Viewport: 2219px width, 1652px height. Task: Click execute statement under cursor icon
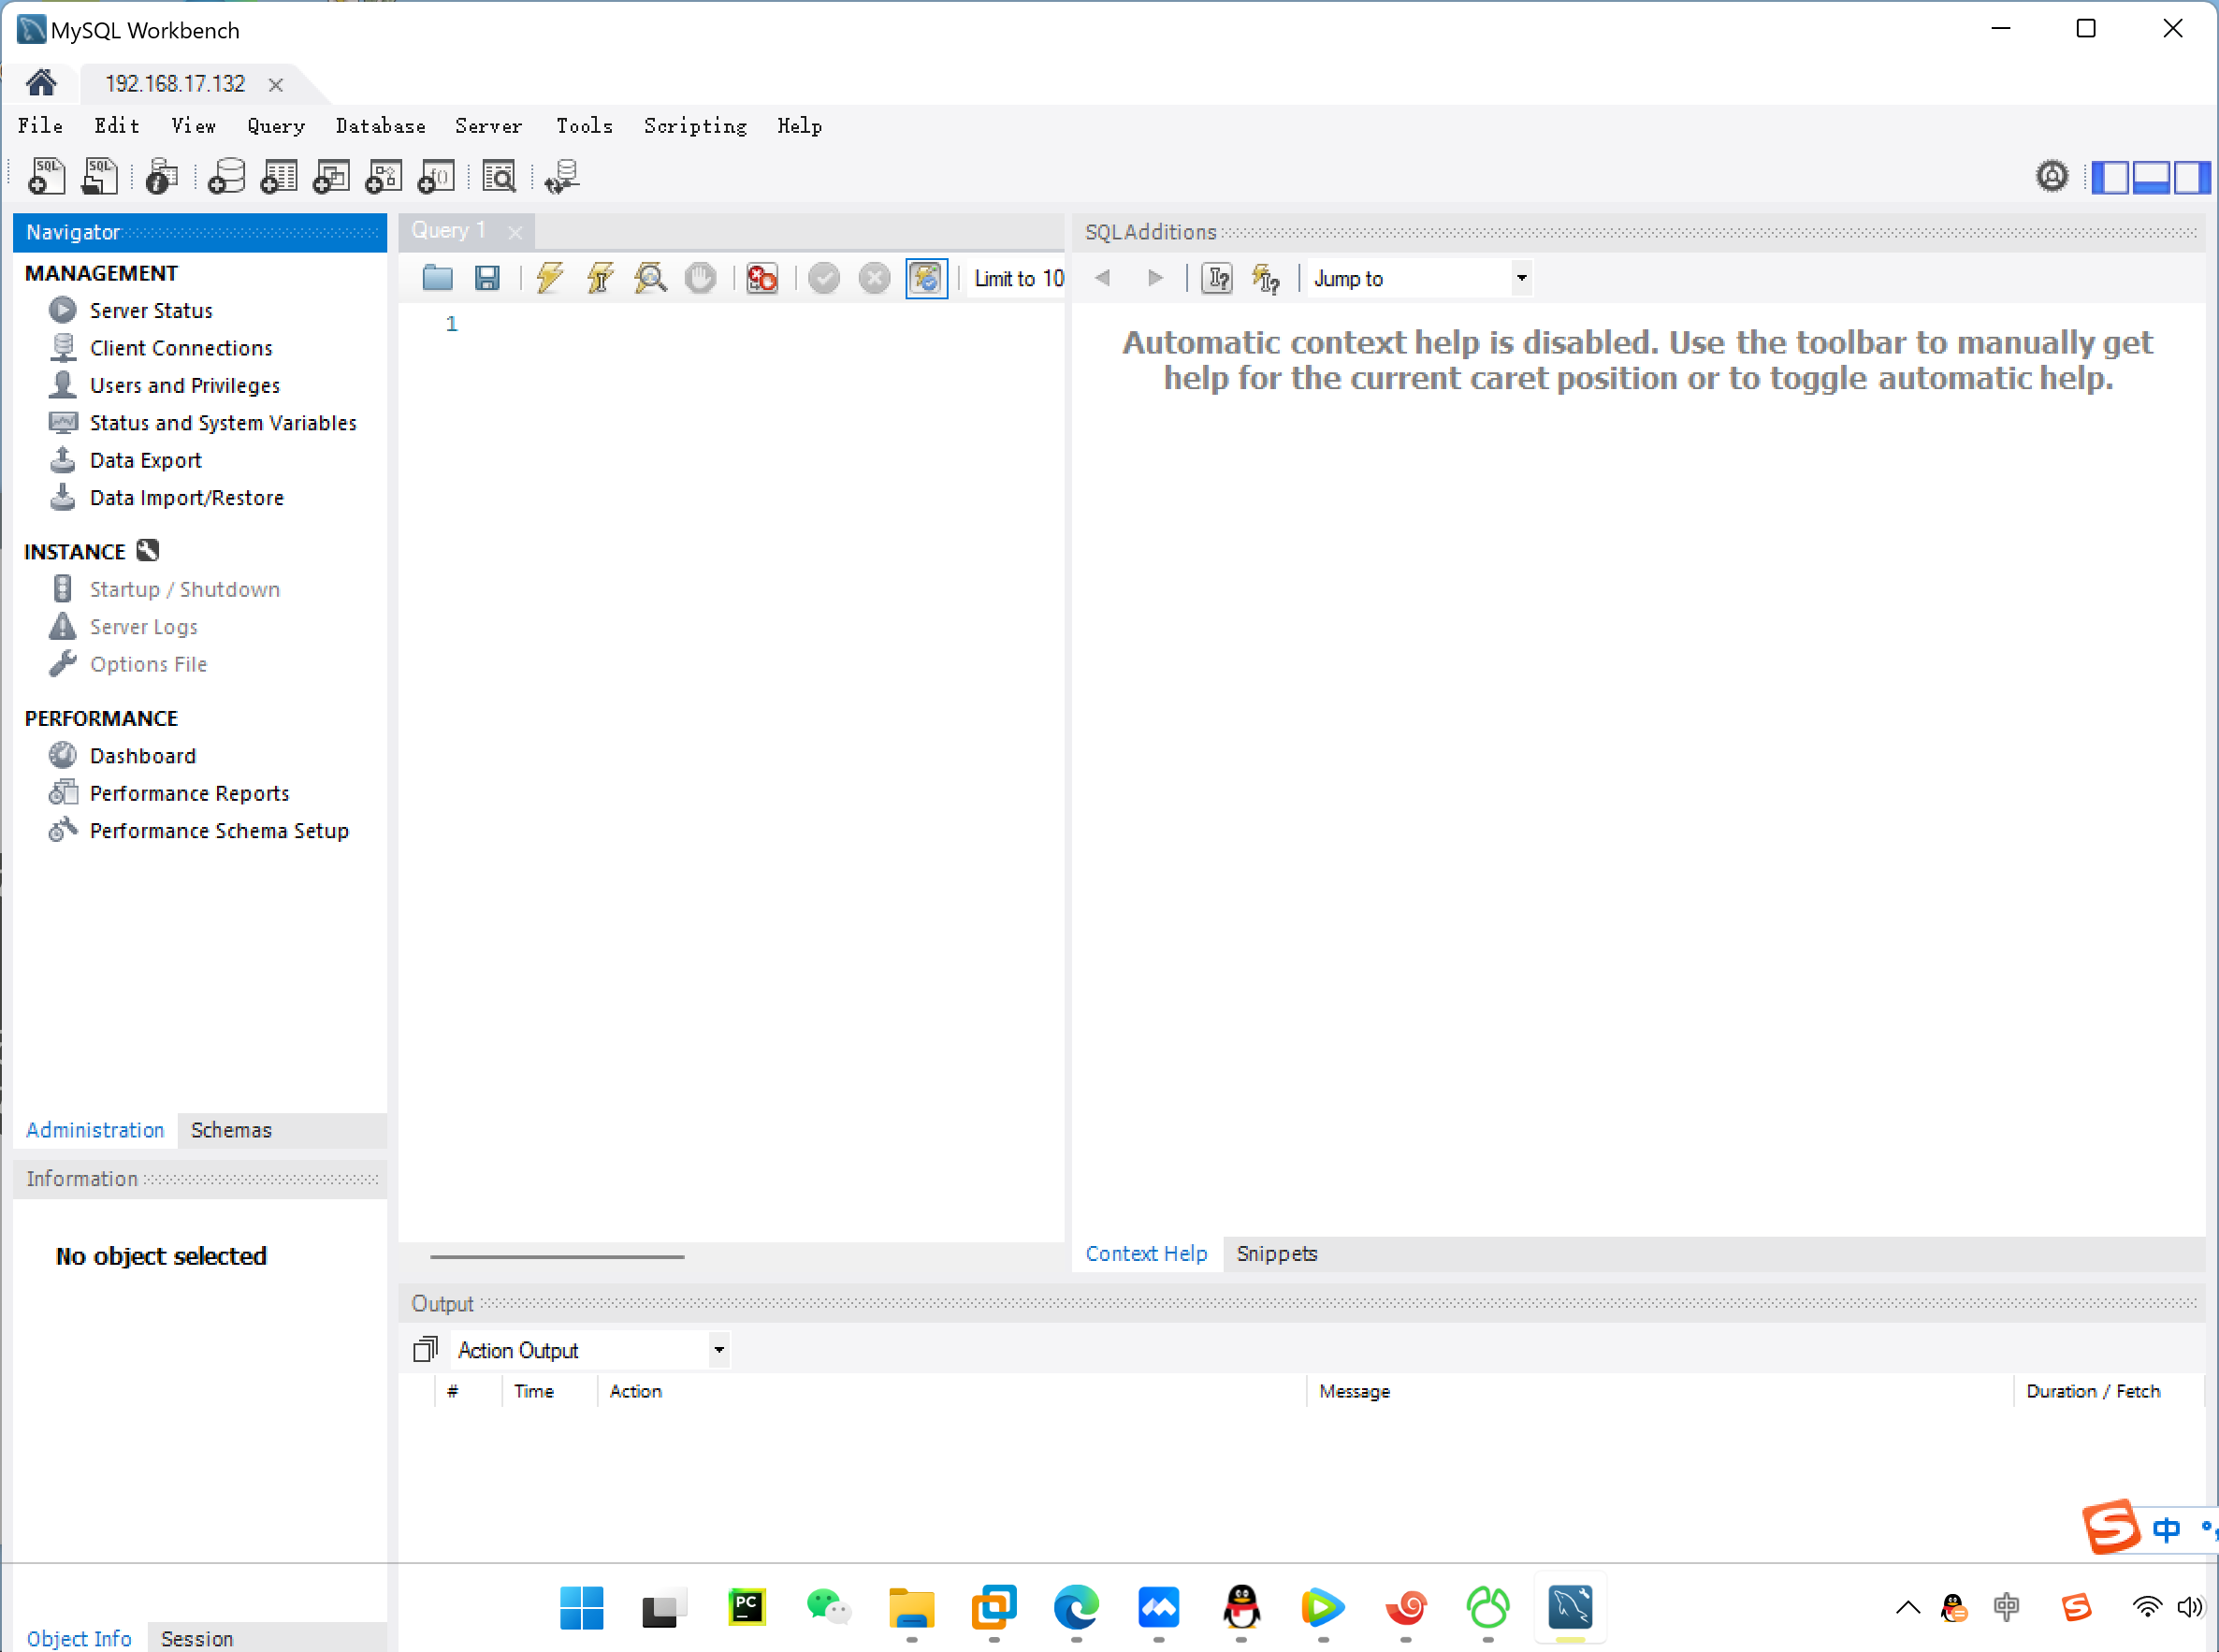tap(600, 278)
